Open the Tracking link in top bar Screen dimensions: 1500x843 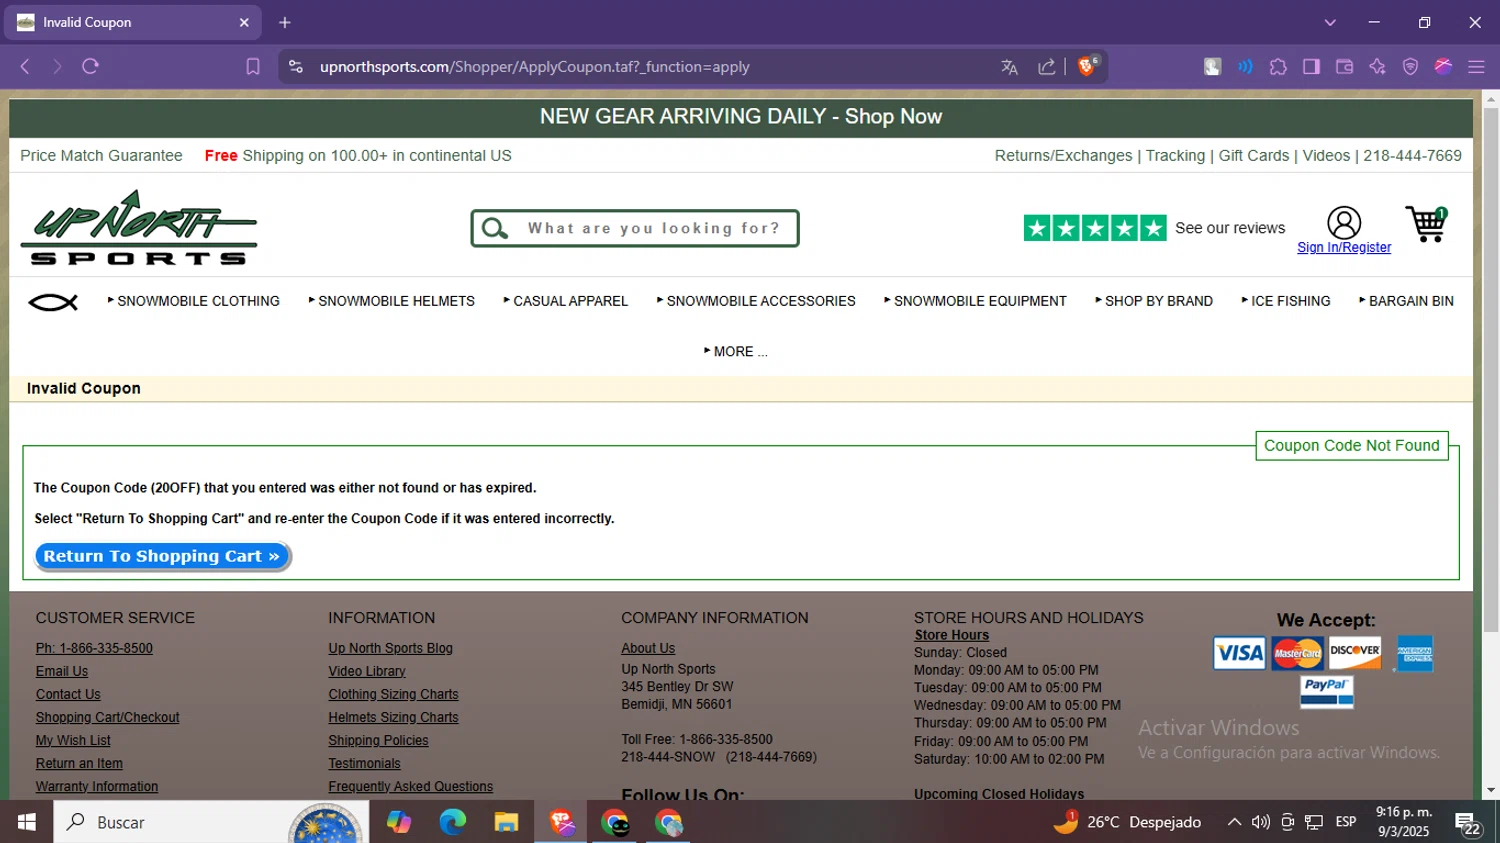[x=1175, y=156]
